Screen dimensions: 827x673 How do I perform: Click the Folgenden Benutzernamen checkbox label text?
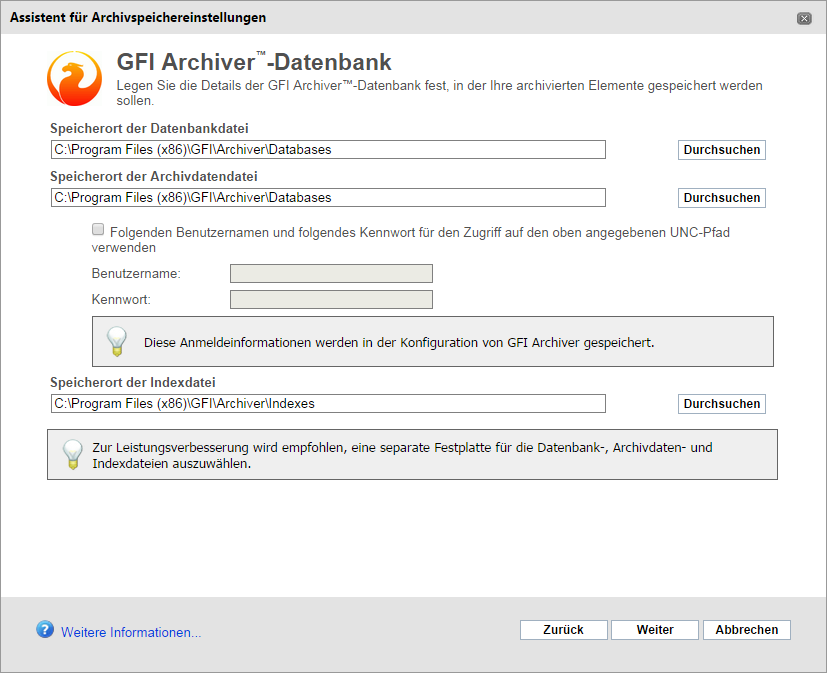pos(410,240)
